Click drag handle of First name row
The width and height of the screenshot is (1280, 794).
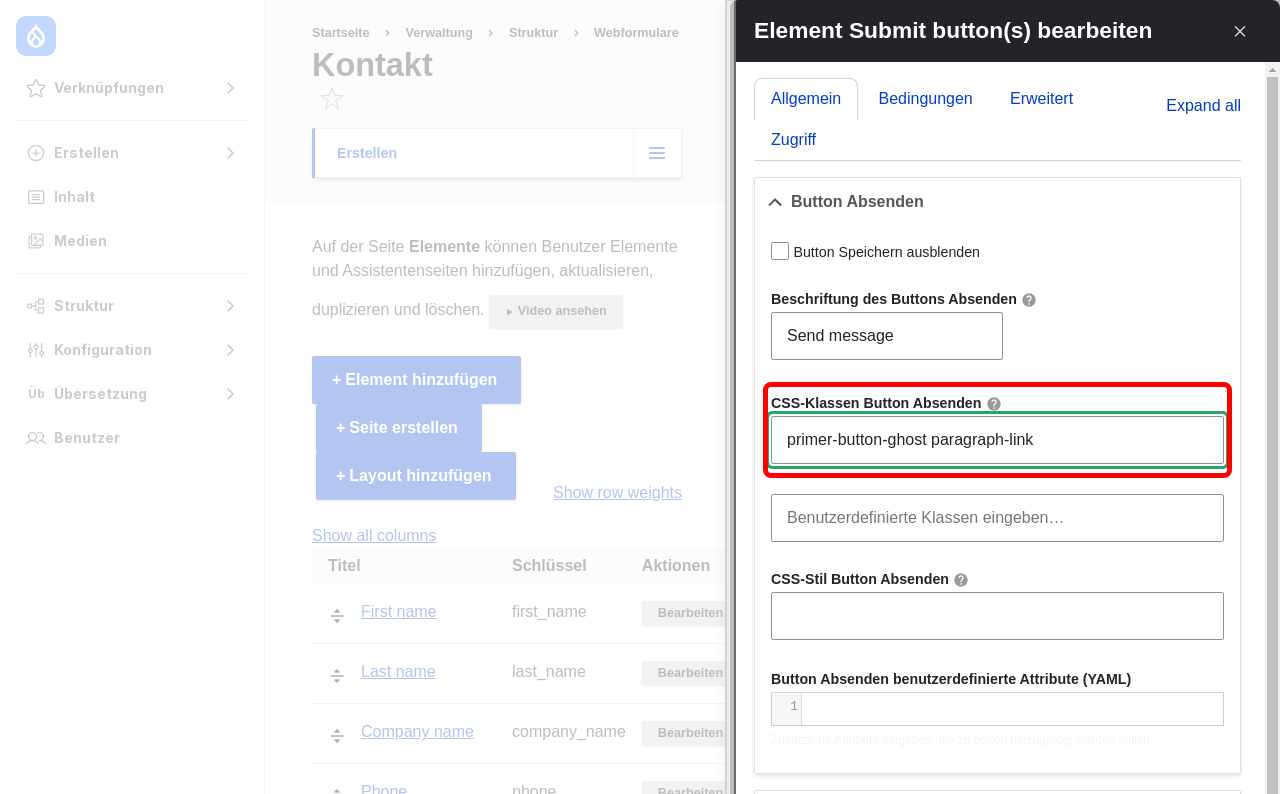coord(337,615)
